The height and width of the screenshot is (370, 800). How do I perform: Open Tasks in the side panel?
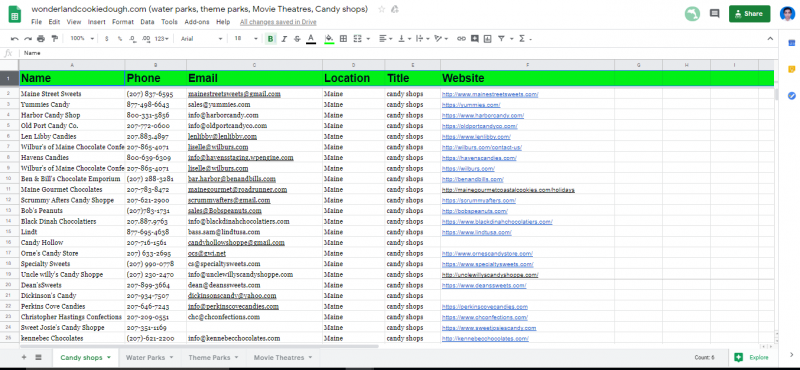[791, 95]
